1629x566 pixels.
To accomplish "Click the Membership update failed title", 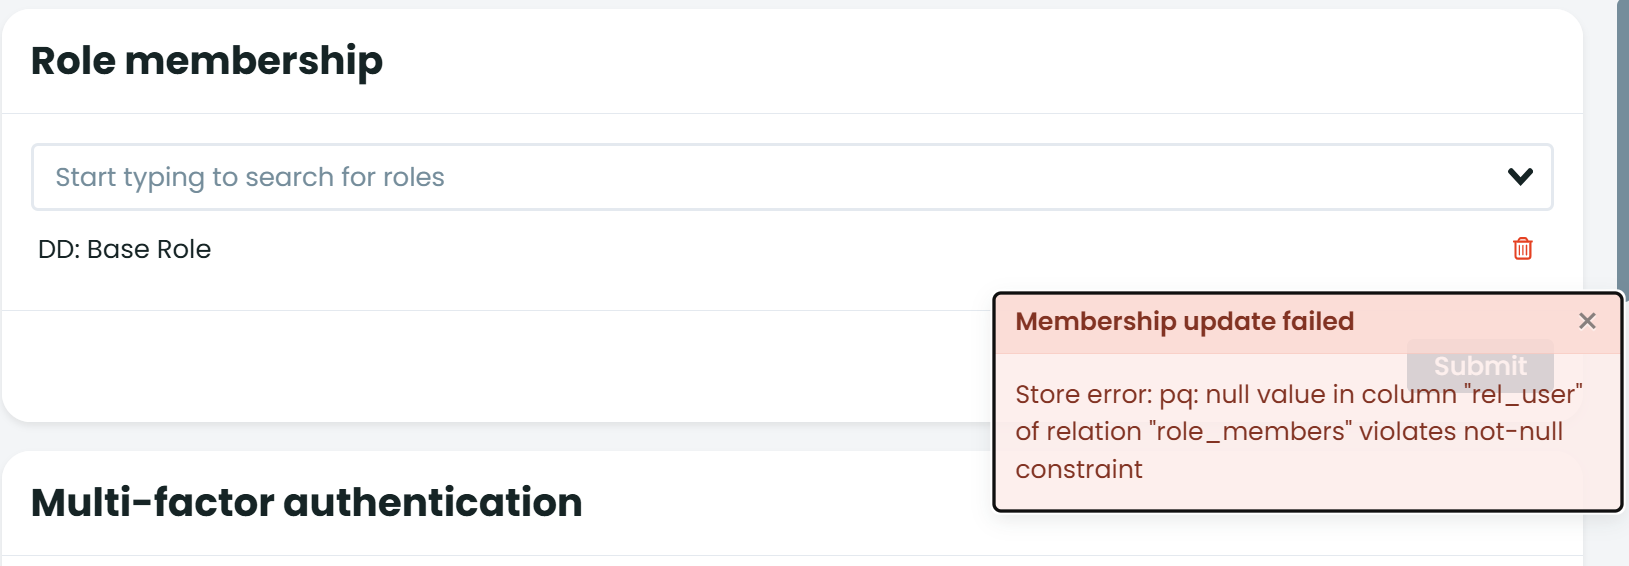I will [1184, 321].
